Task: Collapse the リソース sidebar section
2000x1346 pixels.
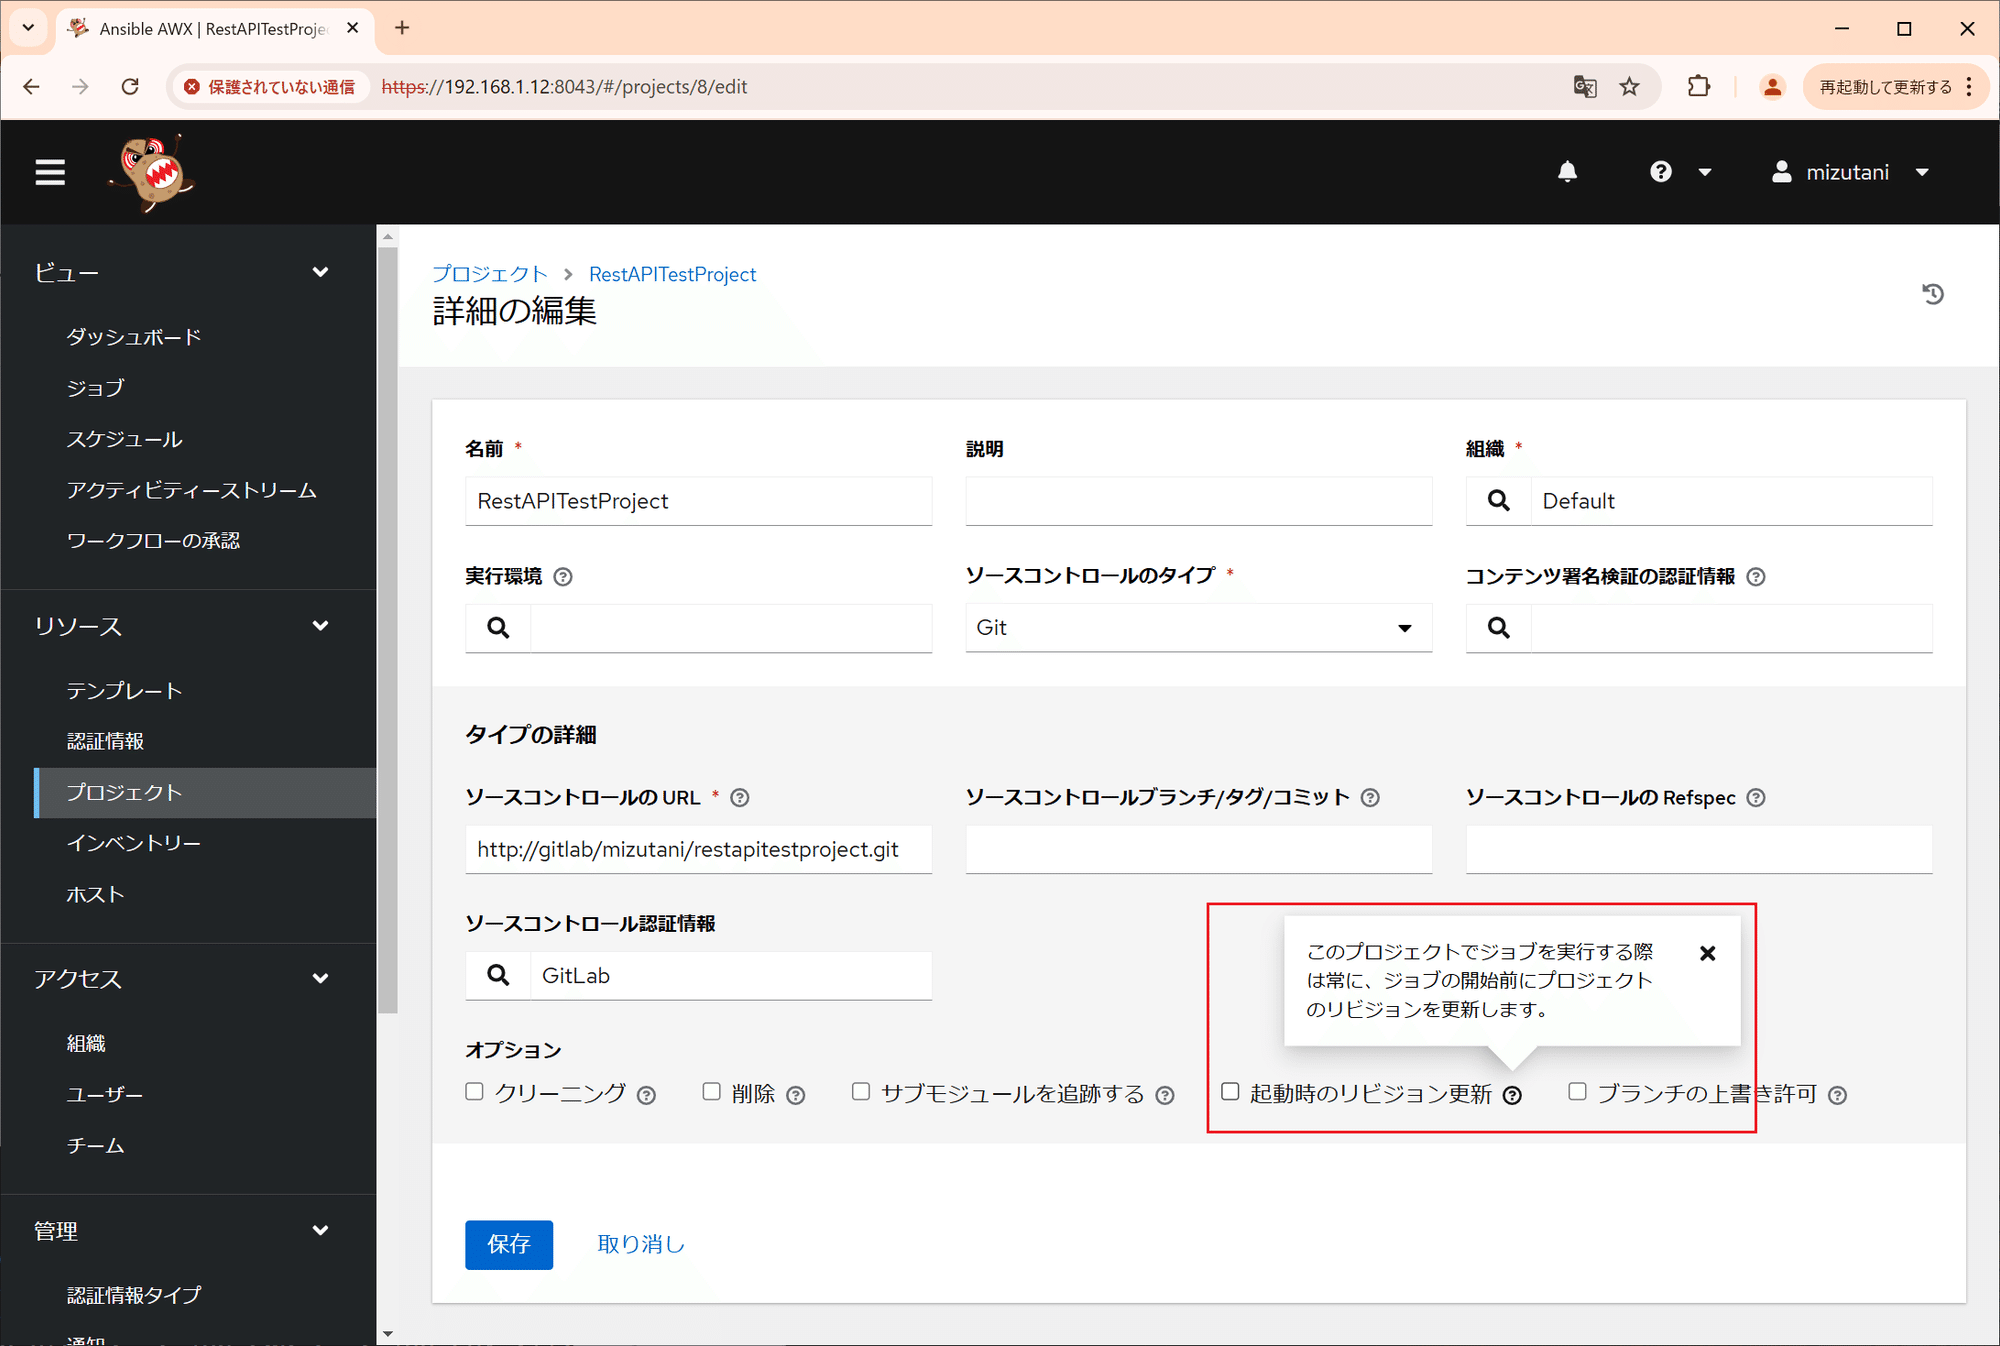Action: click(x=320, y=625)
